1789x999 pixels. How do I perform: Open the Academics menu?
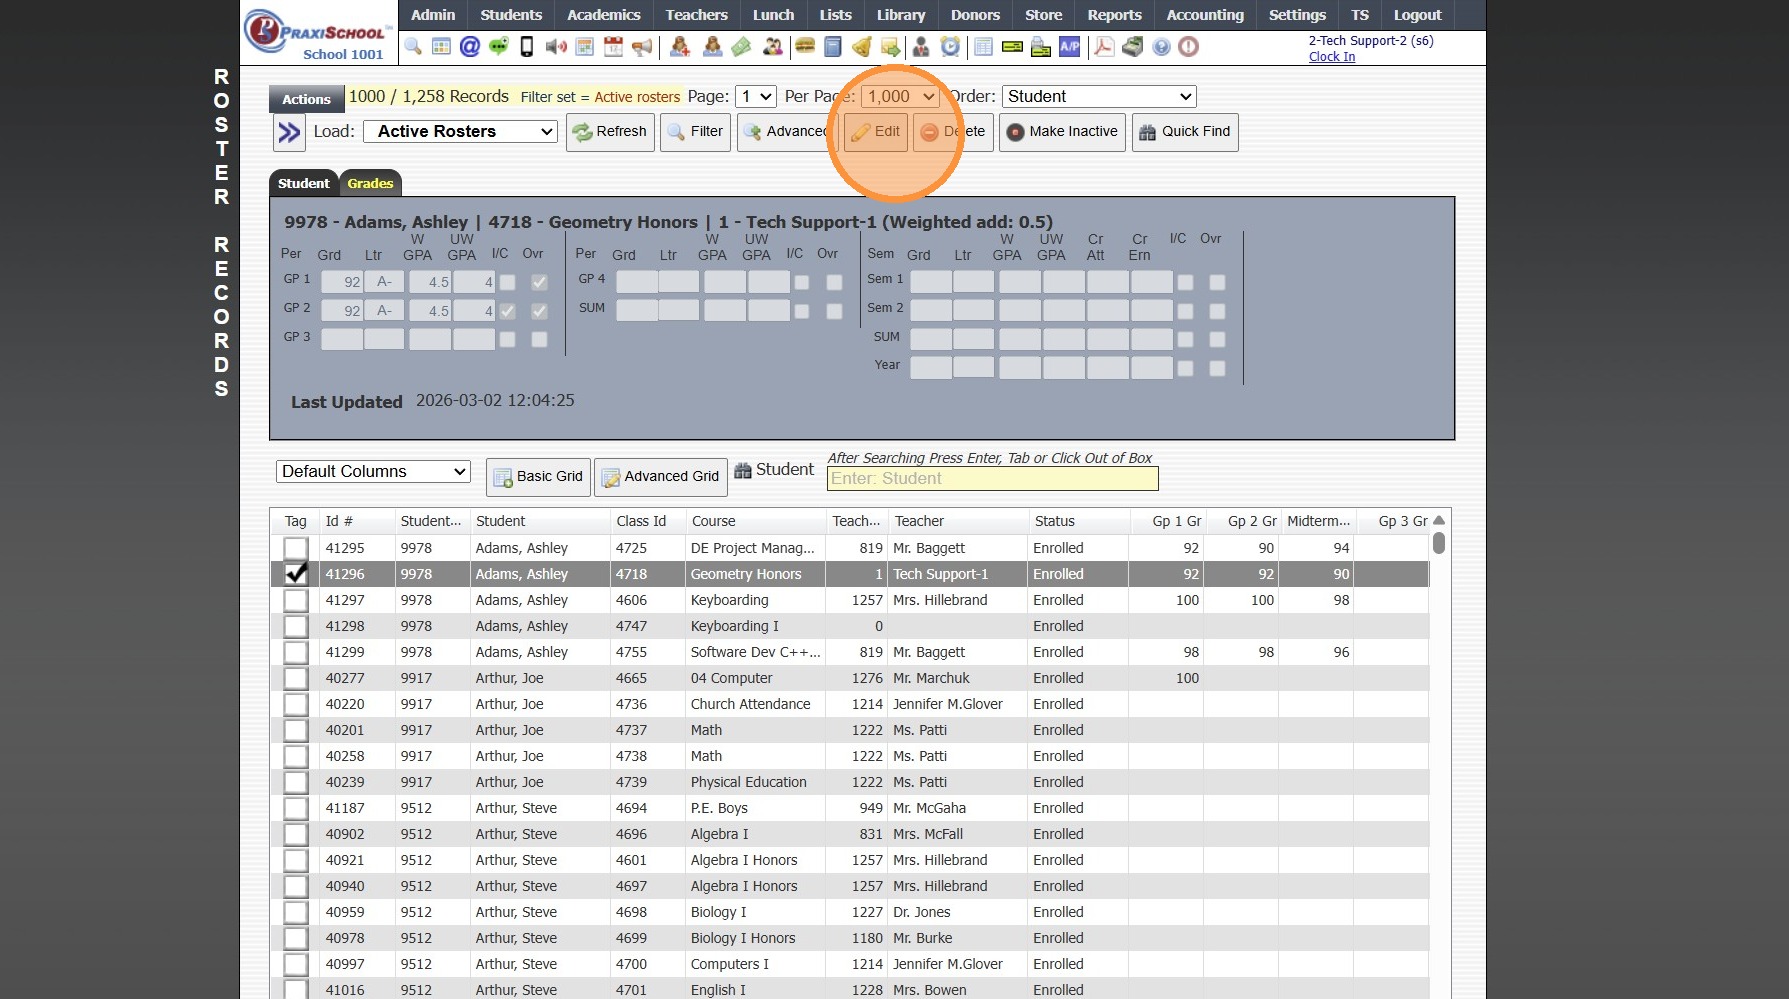click(x=603, y=15)
